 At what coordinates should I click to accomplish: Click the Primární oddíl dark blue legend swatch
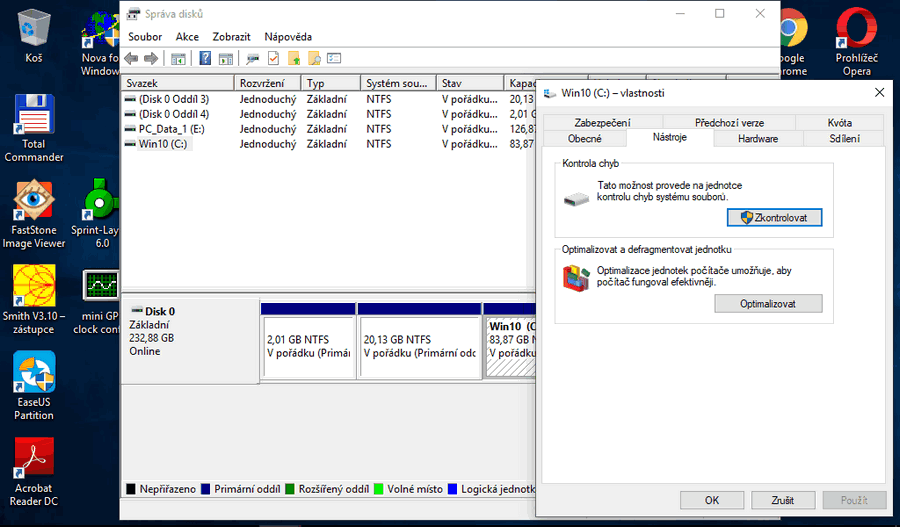(x=206, y=490)
